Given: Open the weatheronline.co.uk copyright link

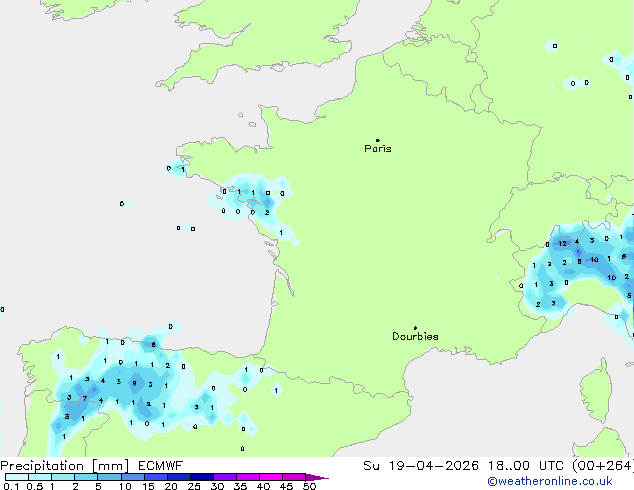Looking at the screenshot, I should coord(549,481).
